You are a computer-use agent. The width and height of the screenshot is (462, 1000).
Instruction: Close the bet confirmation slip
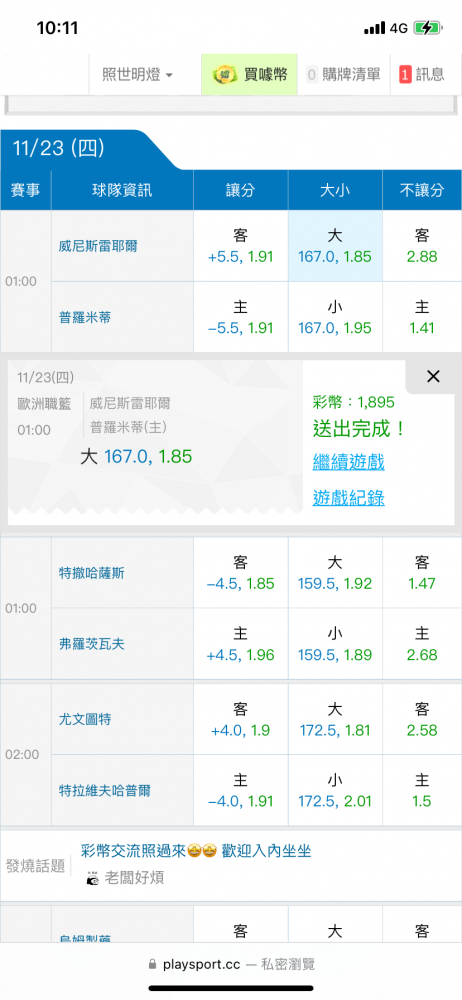(x=433, y=377)
